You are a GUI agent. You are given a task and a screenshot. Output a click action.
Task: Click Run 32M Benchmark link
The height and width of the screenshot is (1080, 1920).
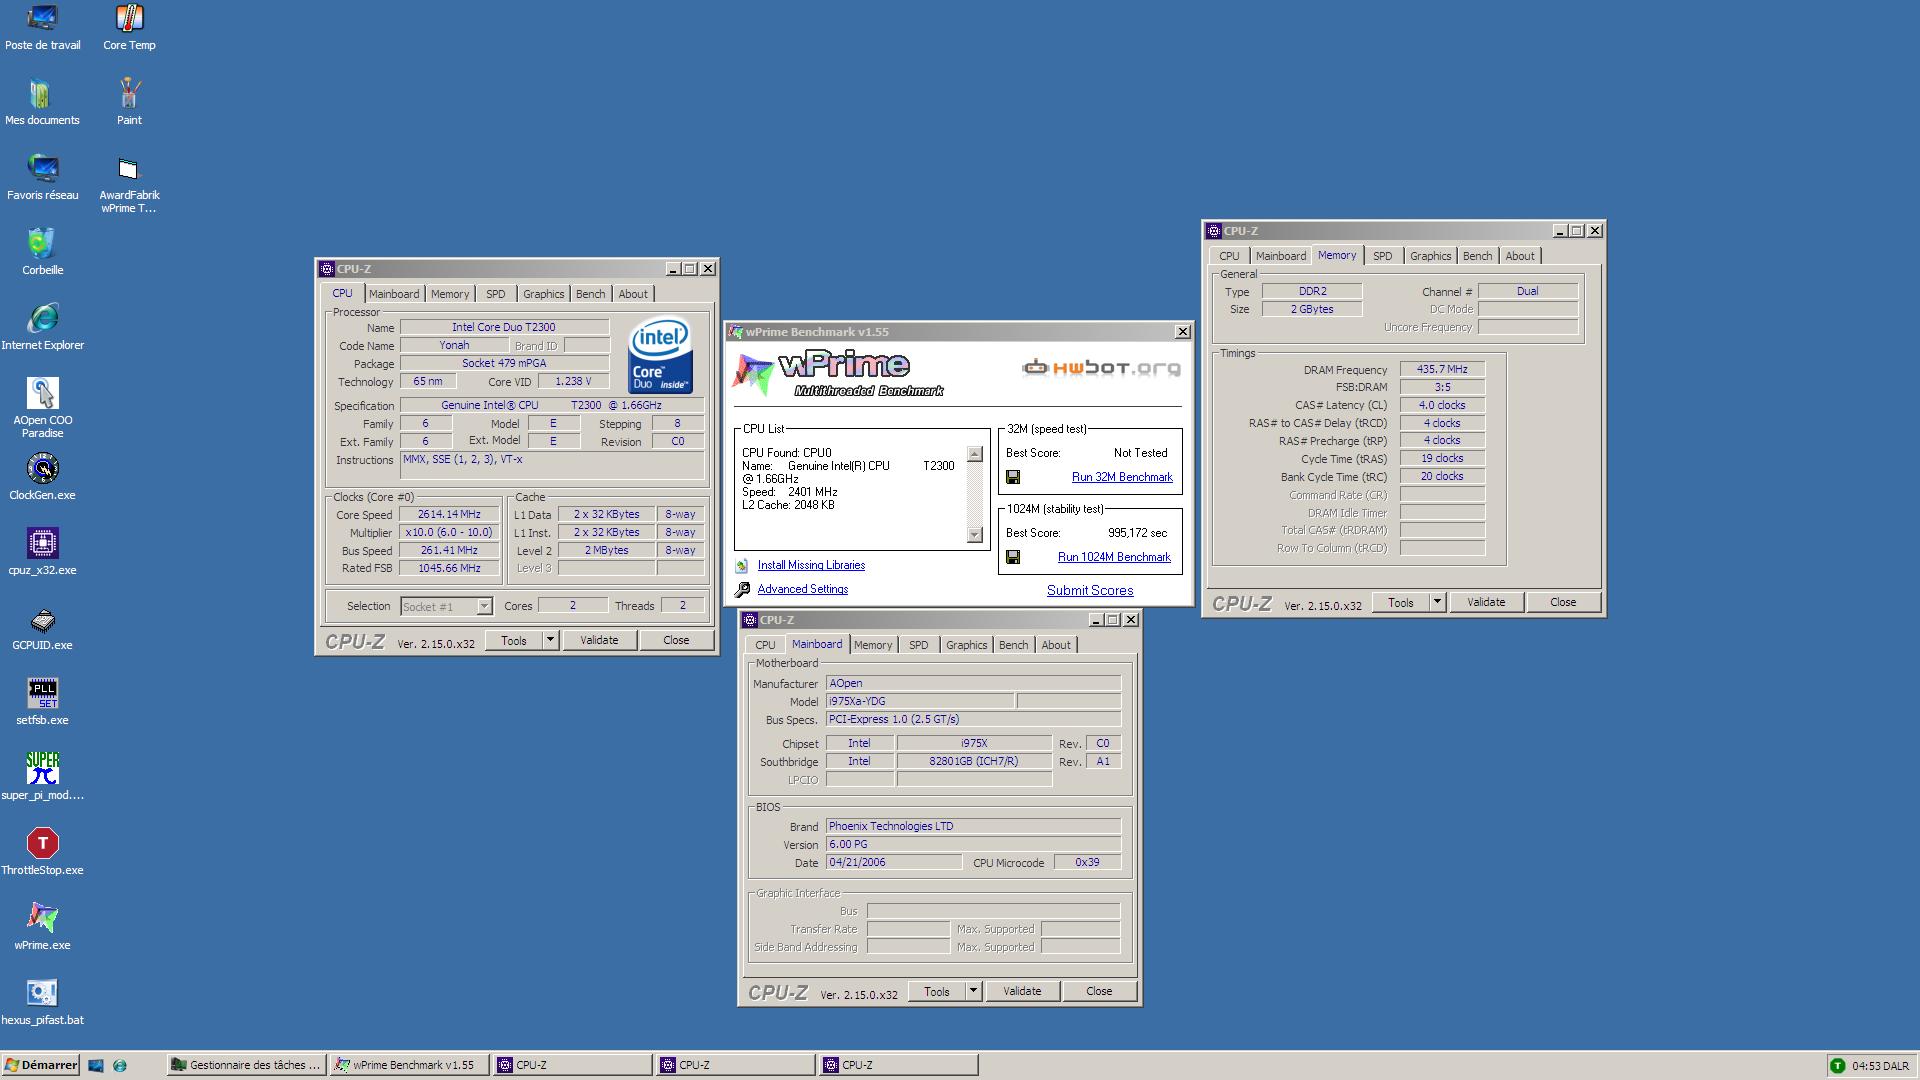click(x=1122, y=478)
